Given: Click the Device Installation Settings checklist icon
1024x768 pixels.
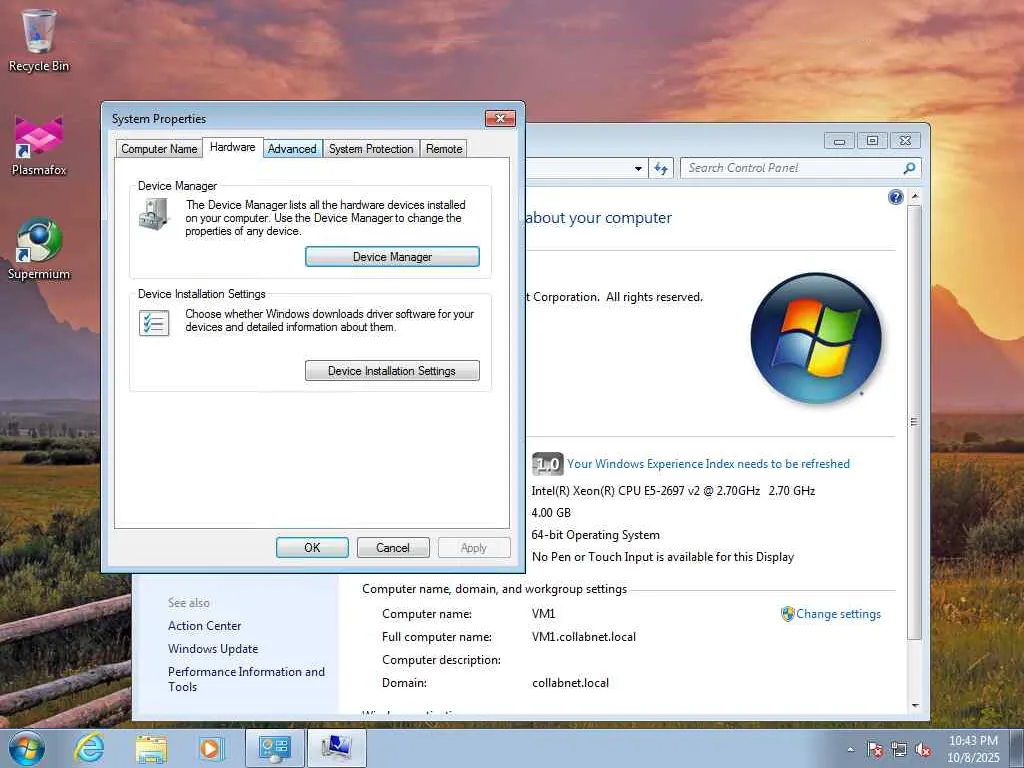Looking at the screenshot, I should 154,323.
